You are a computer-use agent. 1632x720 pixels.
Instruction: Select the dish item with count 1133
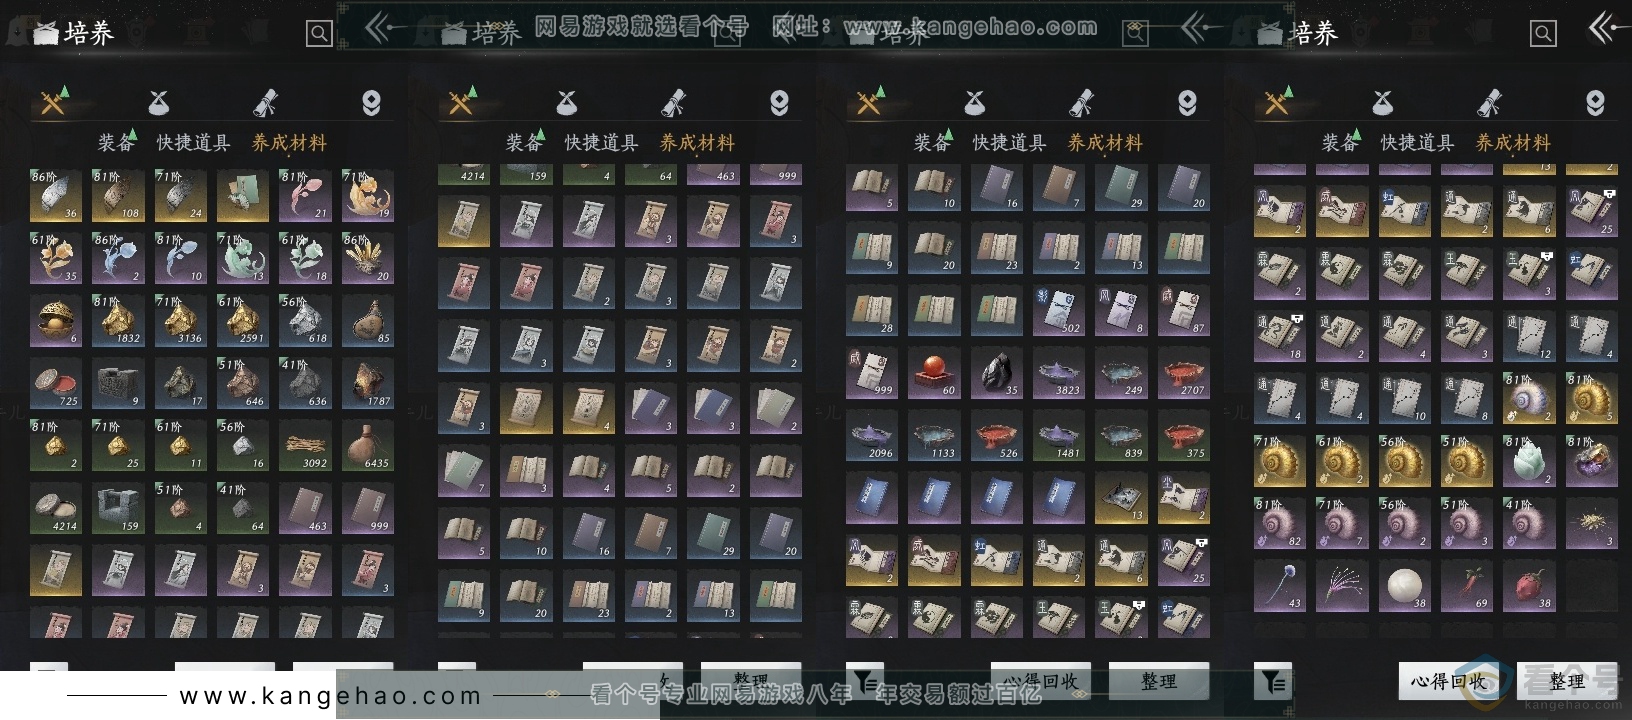(x=934, y=435)
